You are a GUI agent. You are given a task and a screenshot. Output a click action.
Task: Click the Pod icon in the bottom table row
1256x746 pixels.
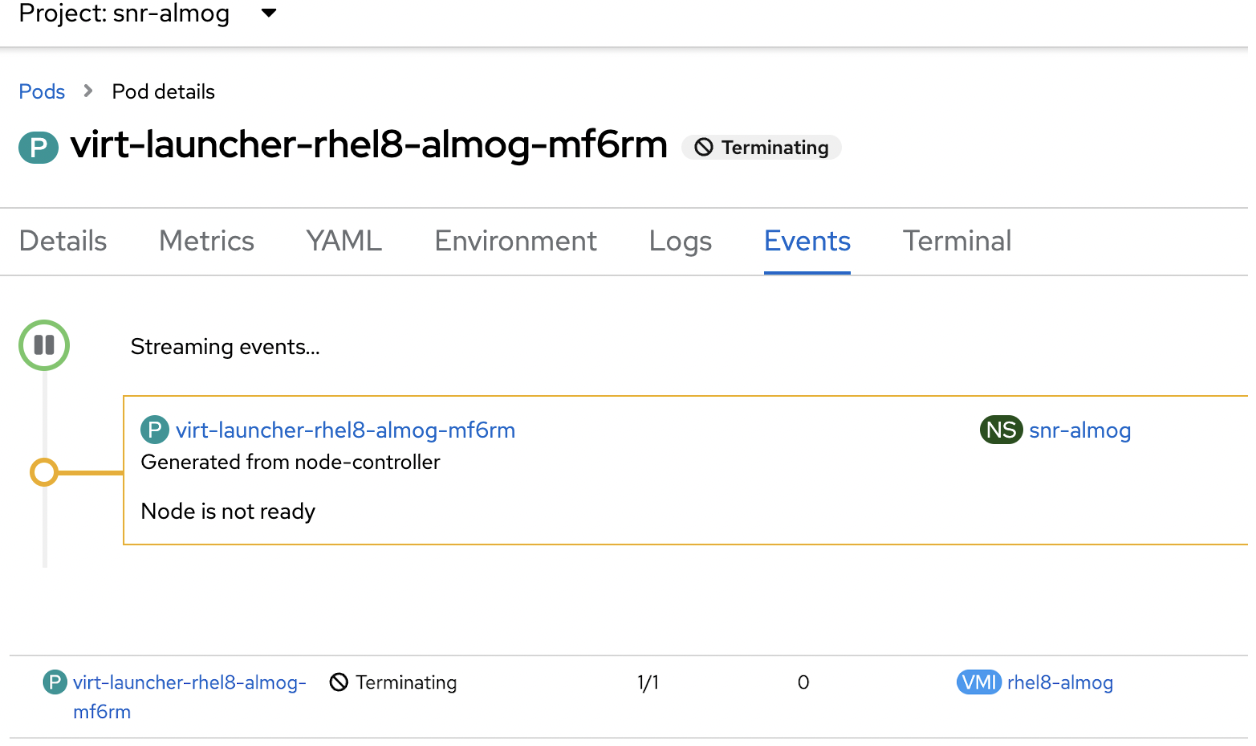click(54, 682)
